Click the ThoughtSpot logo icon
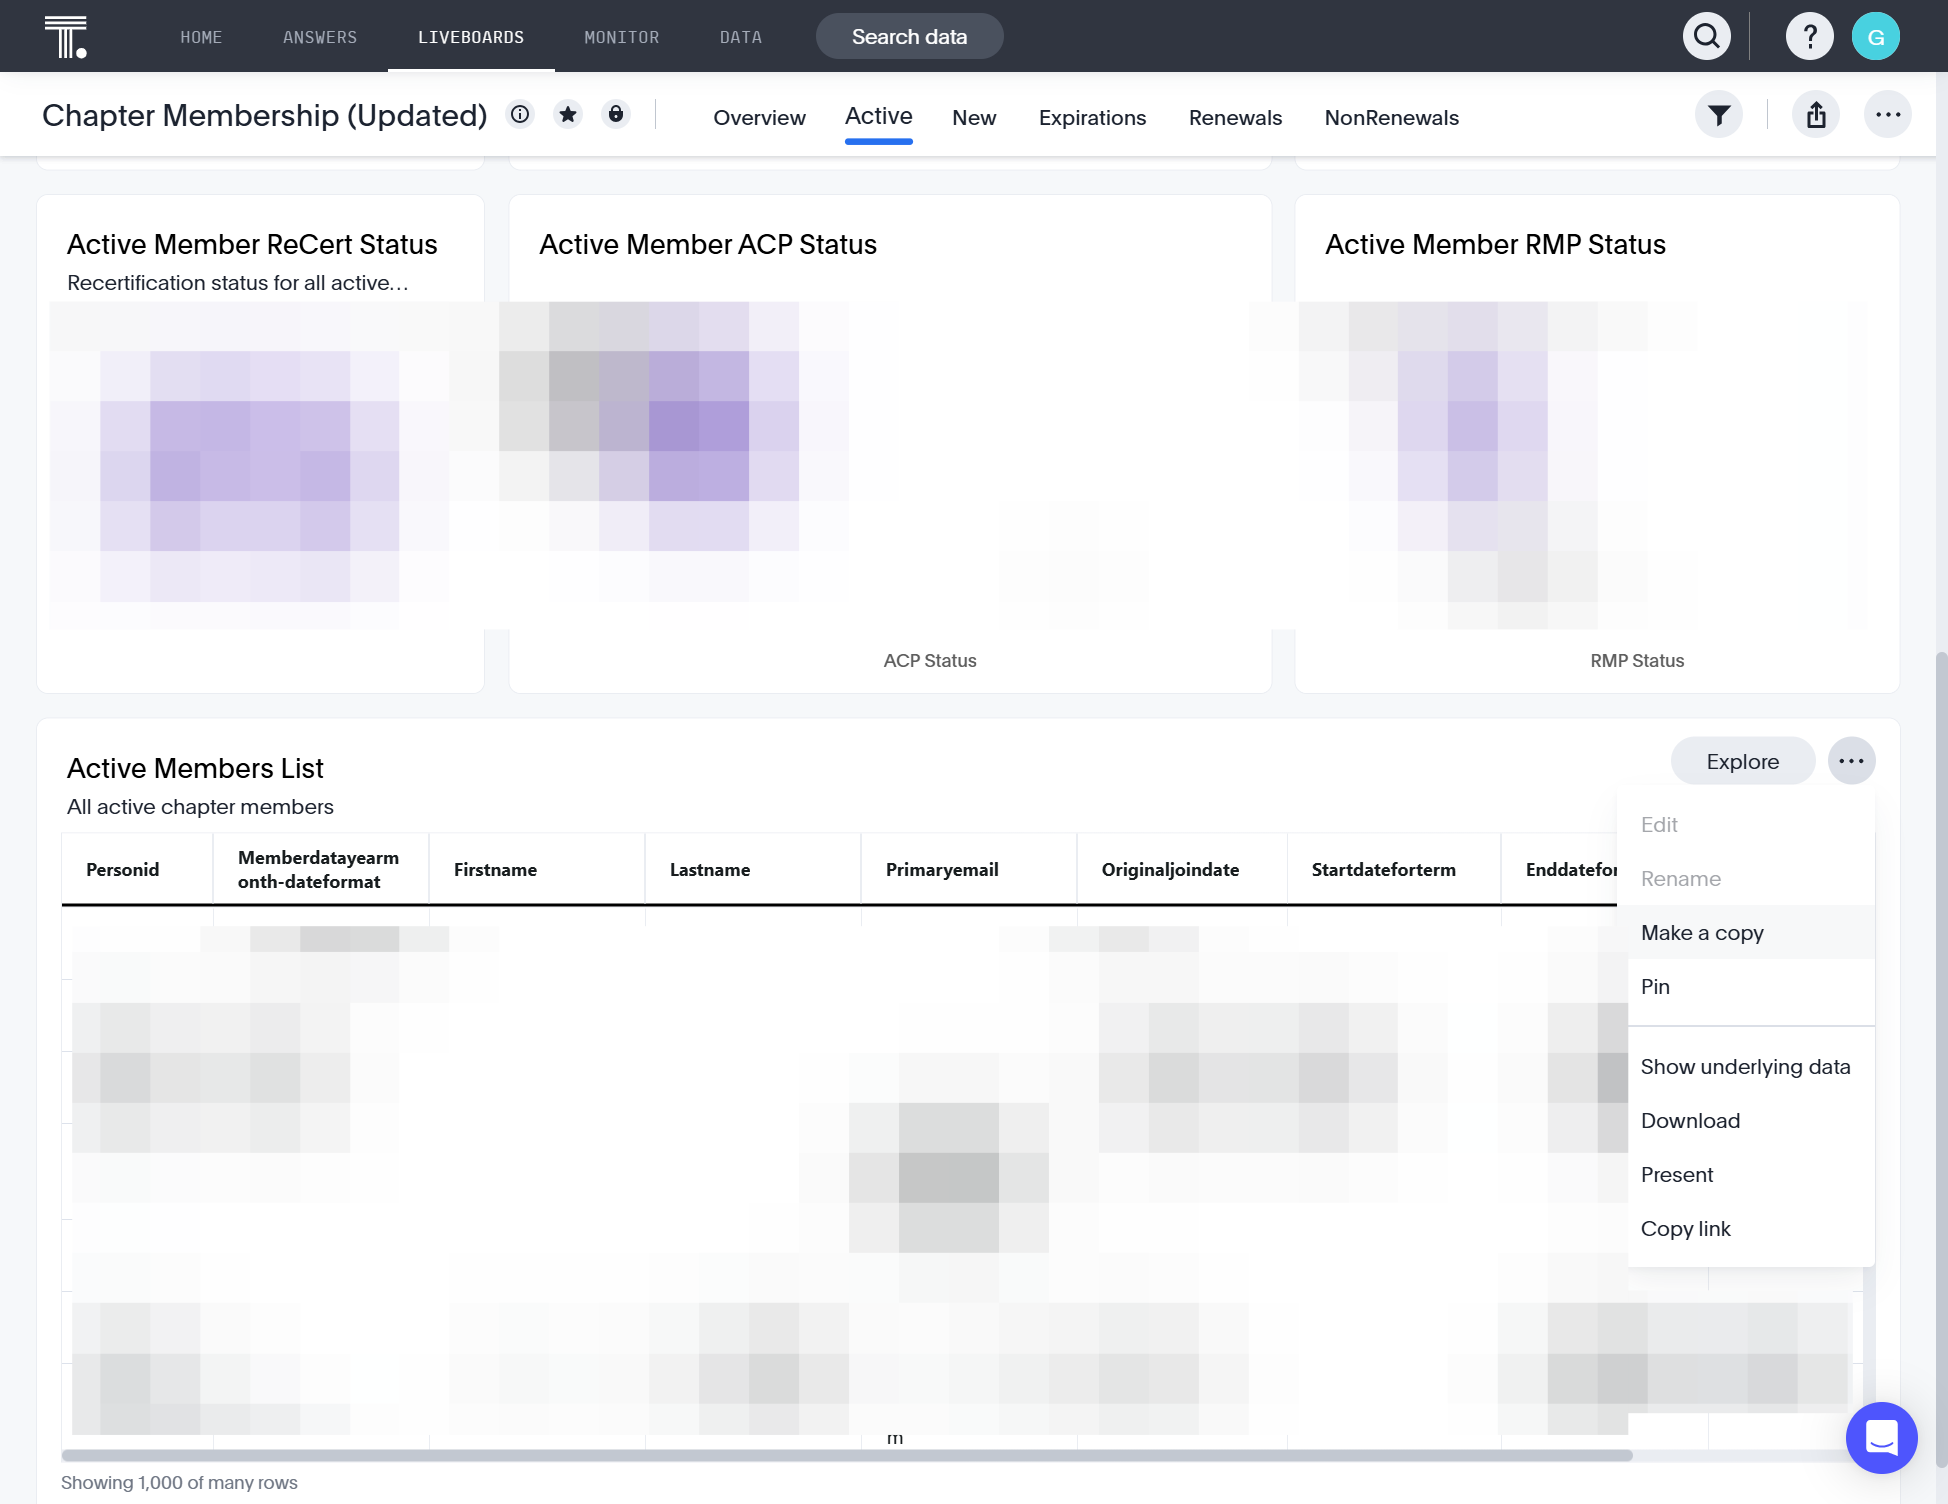 pos(66,37)
